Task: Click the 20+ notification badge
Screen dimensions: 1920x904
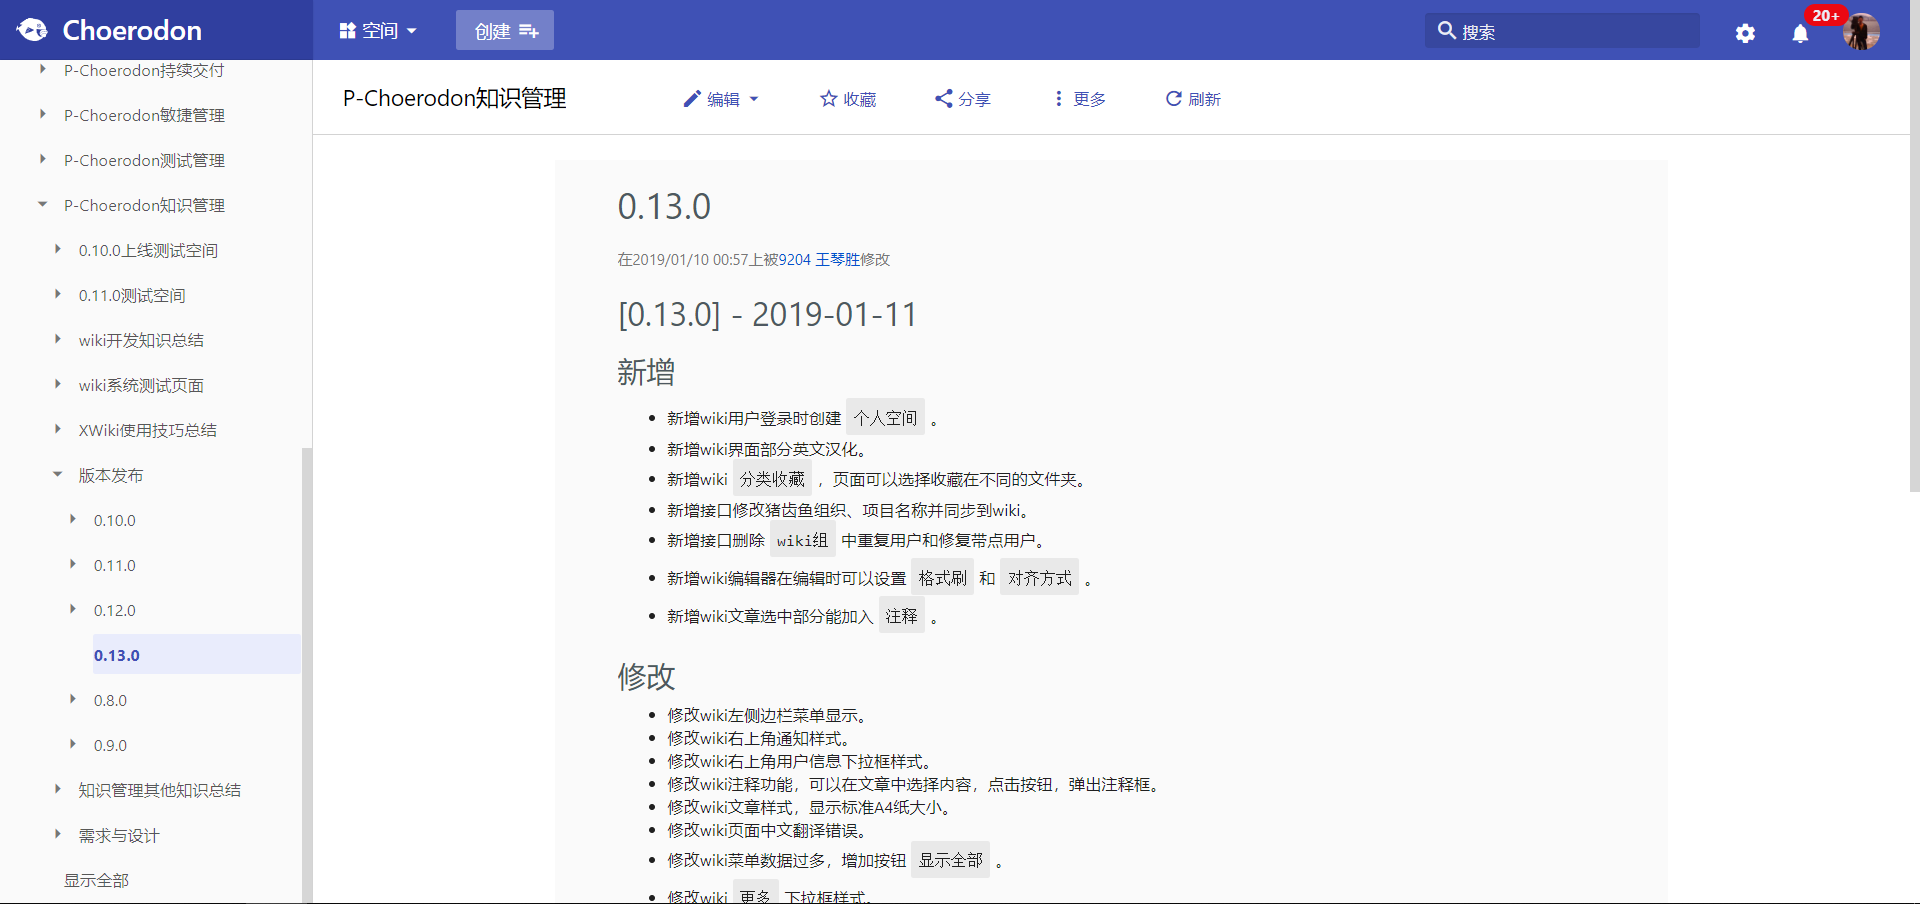Action: click(1826, 15)
